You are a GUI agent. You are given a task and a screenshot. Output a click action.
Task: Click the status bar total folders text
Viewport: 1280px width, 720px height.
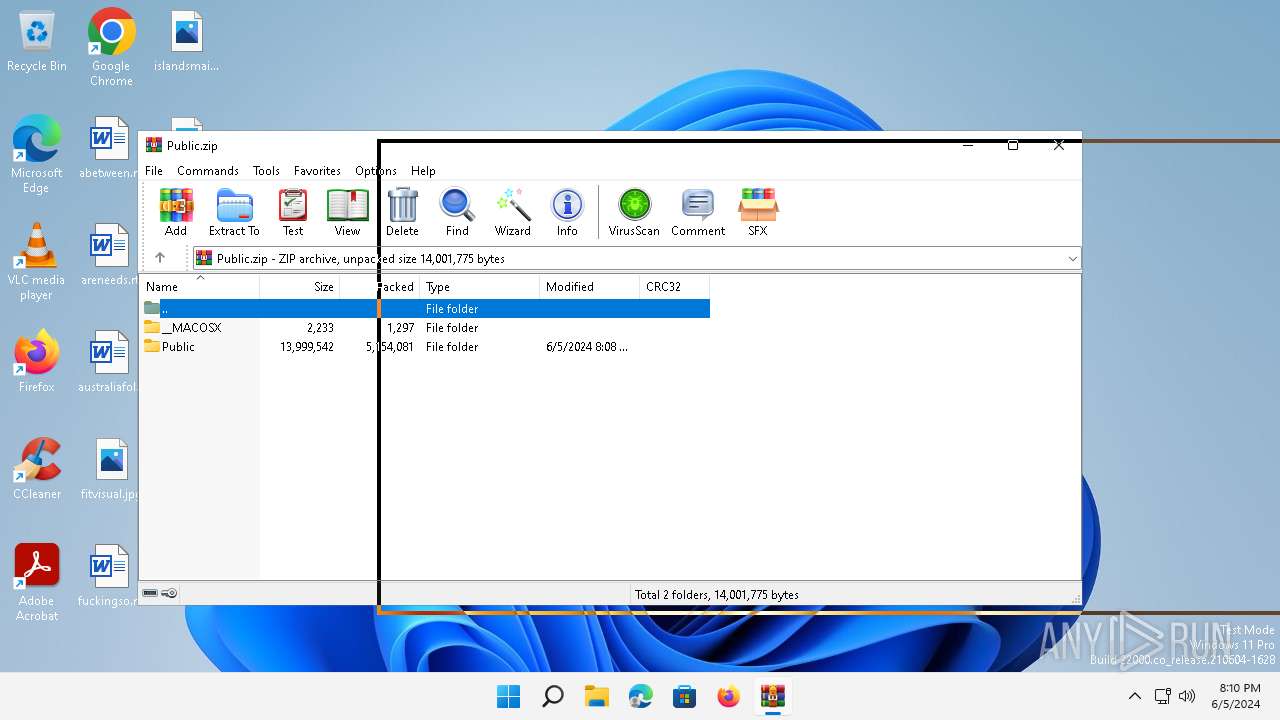coord(717,595)
